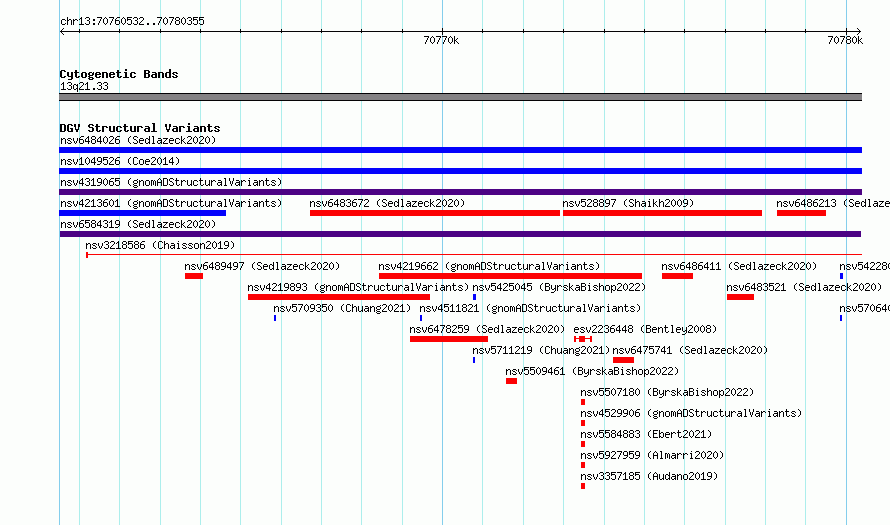The height and width of the screenshot is (525, 890).
Task: Open variant nsv1049526 (Coe2014) label
Action: (x=120, y=161)
